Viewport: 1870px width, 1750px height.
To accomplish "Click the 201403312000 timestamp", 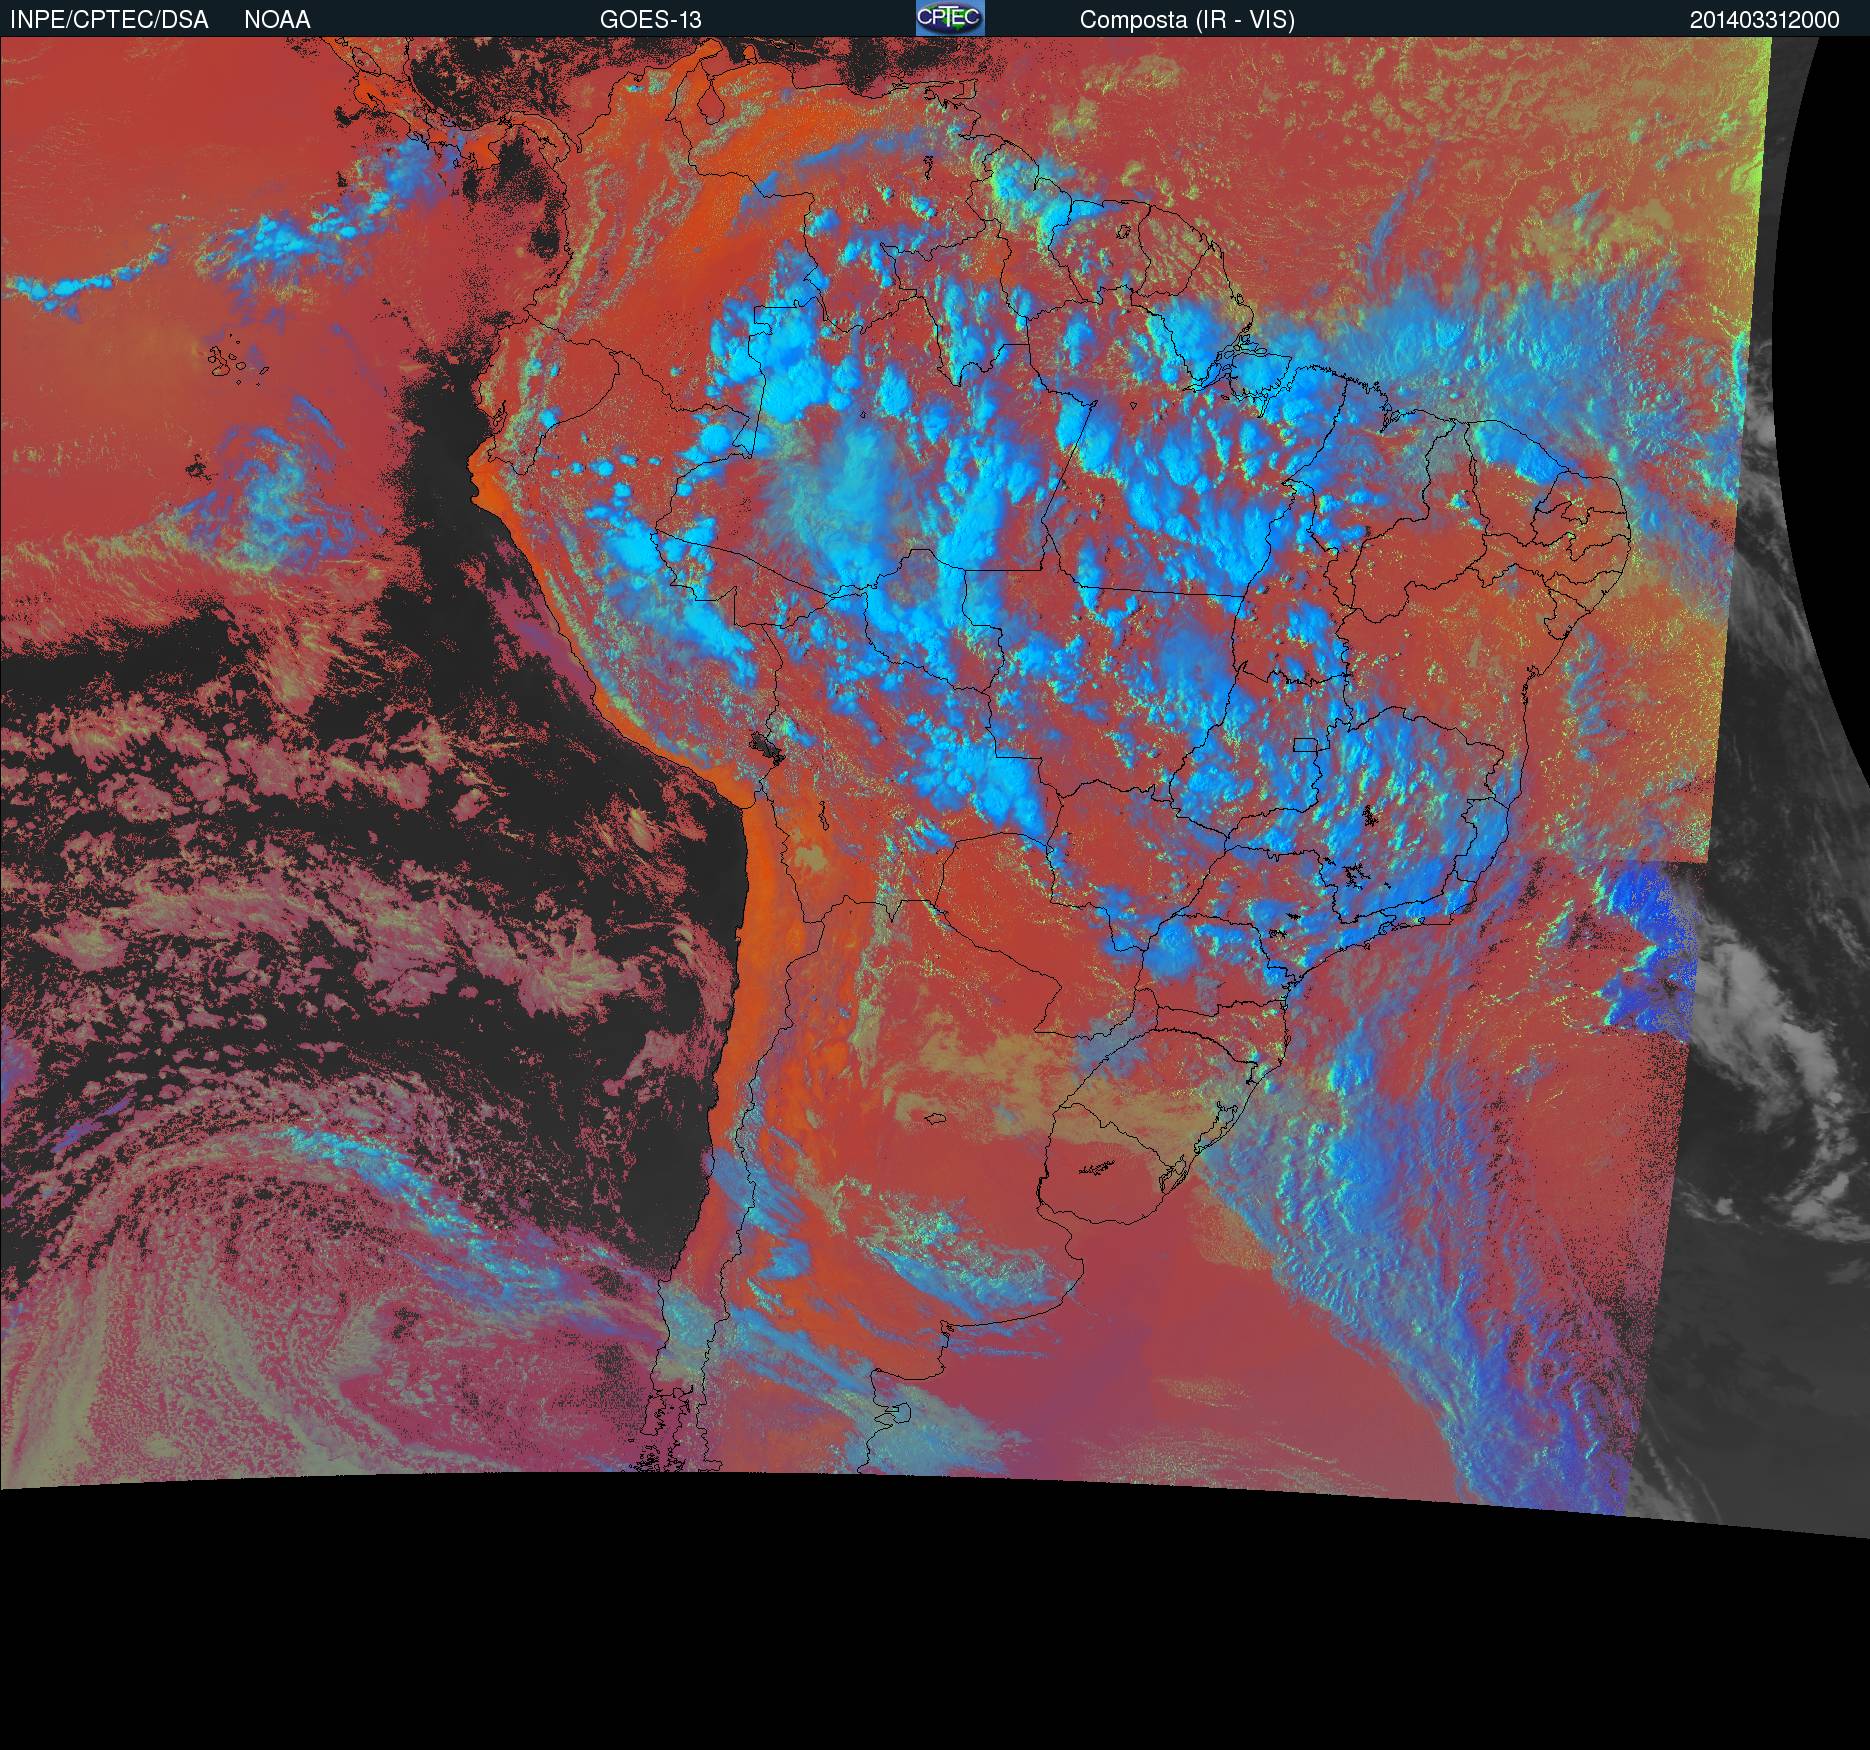I will coord(1764,20).
